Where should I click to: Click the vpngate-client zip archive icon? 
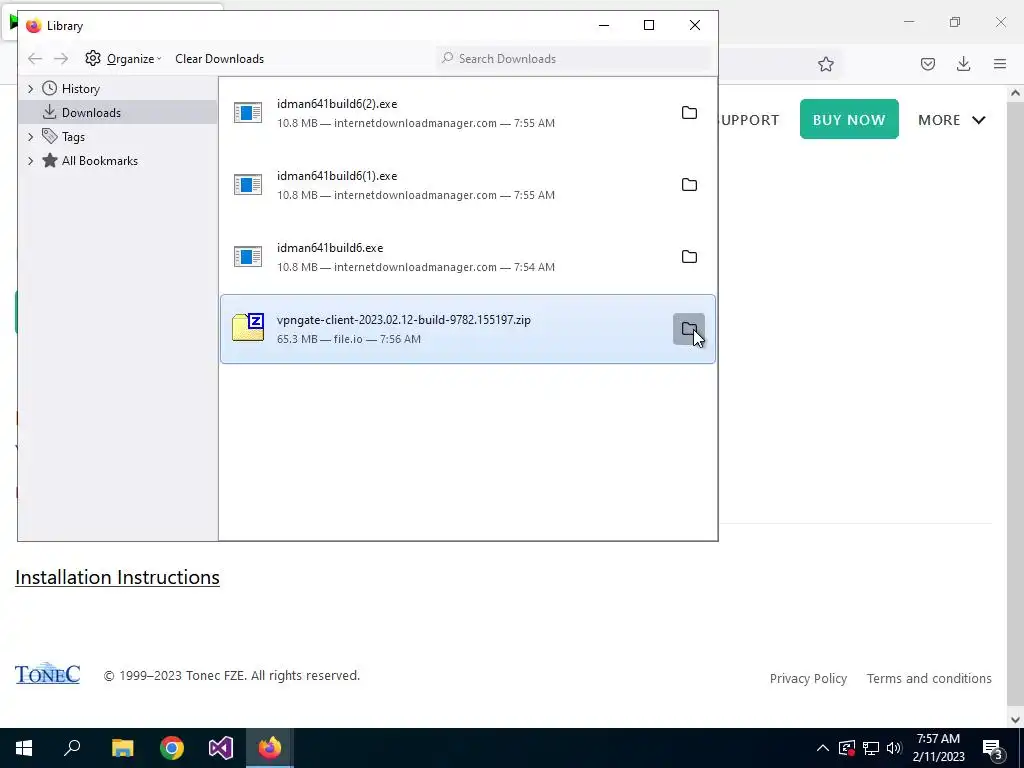pos(248,328)
